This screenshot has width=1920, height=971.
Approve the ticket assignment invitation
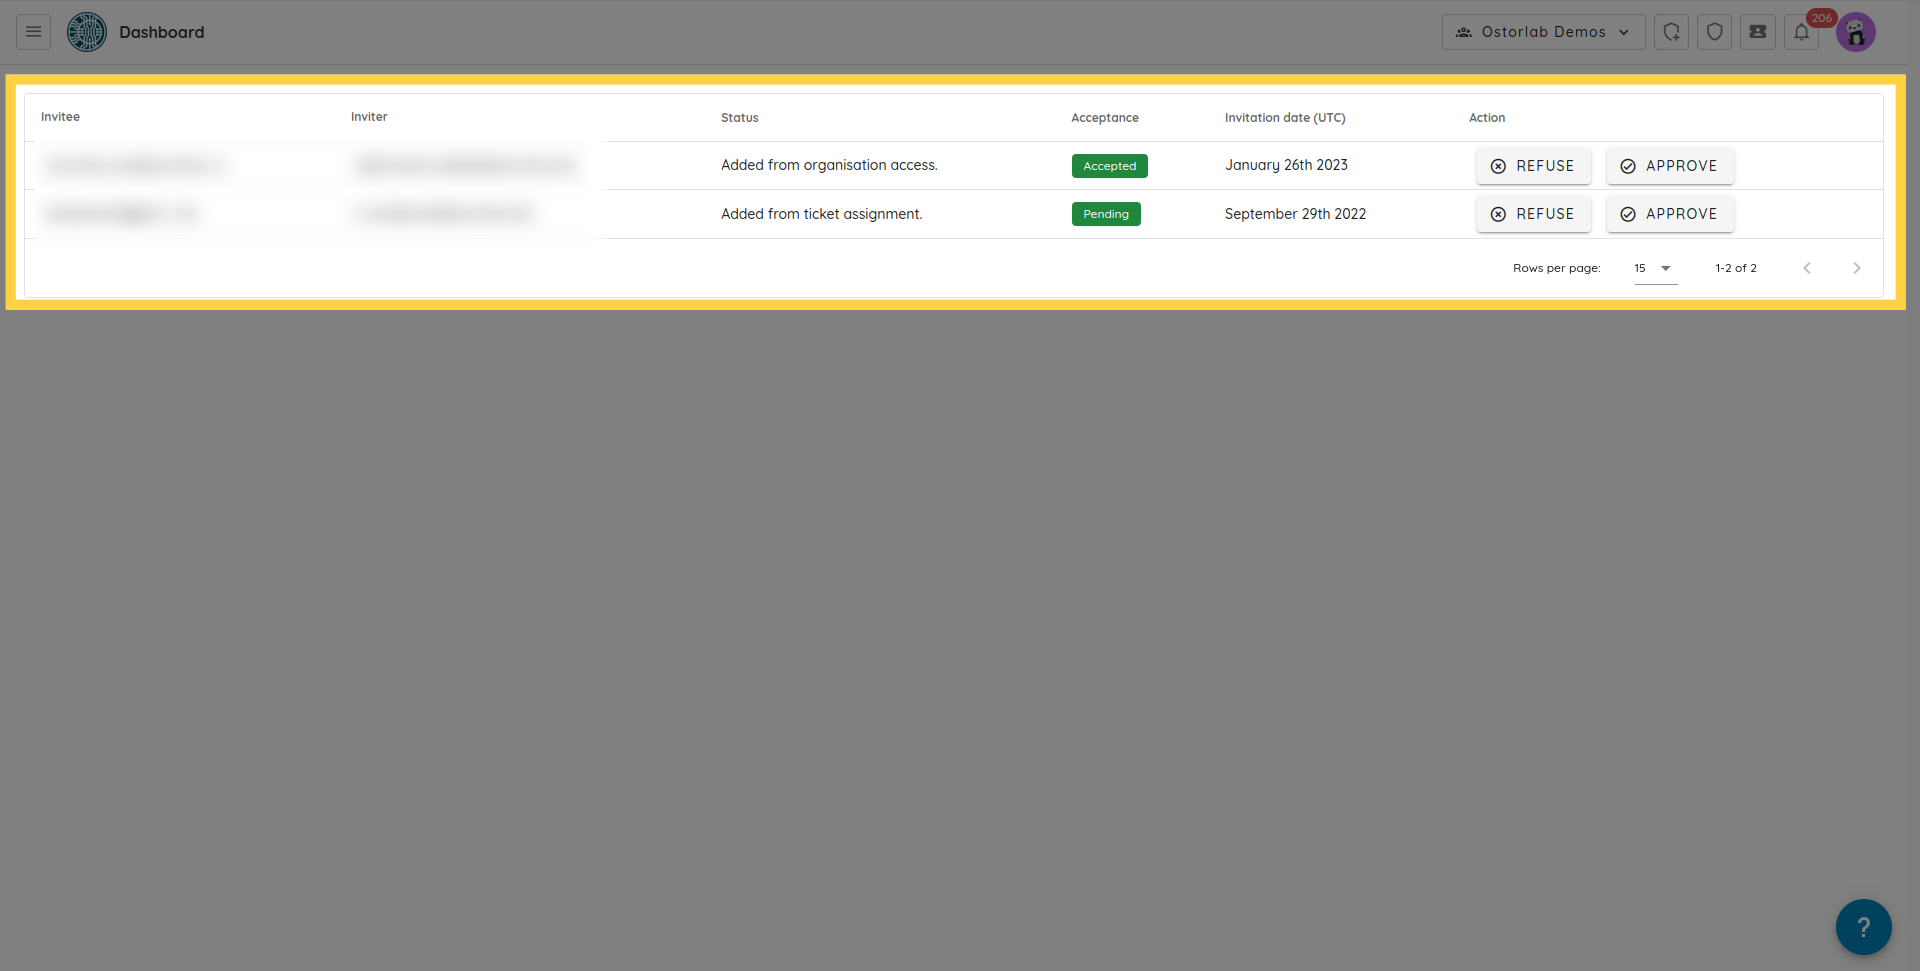pyautogui.click(x=1669, y=214)
